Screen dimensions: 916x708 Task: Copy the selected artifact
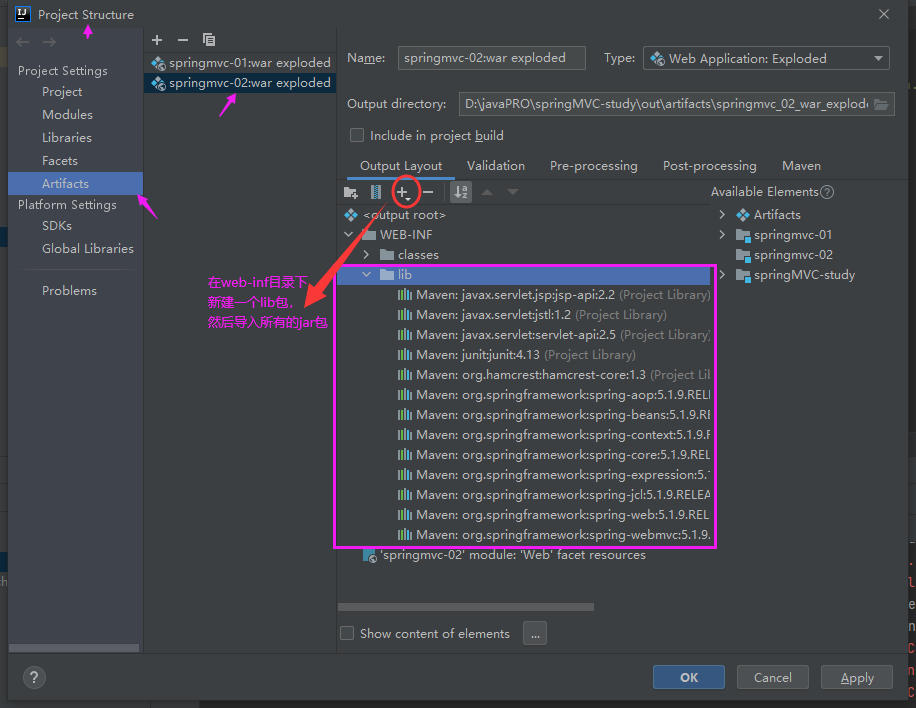point(209,40)
